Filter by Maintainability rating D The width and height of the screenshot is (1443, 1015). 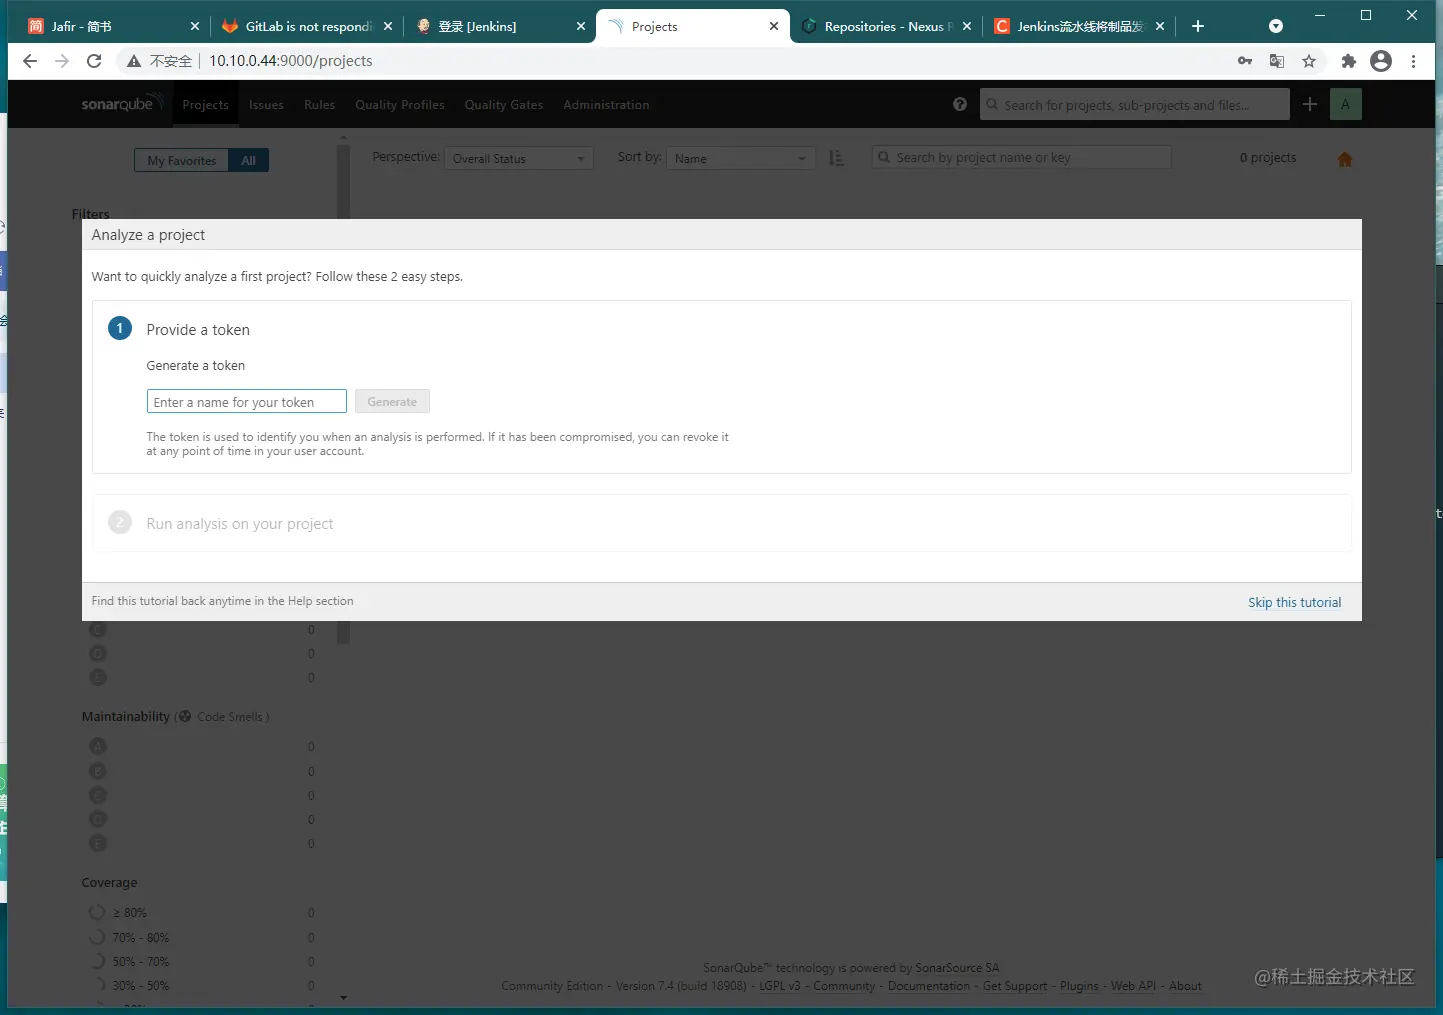[x=98, y=819]
